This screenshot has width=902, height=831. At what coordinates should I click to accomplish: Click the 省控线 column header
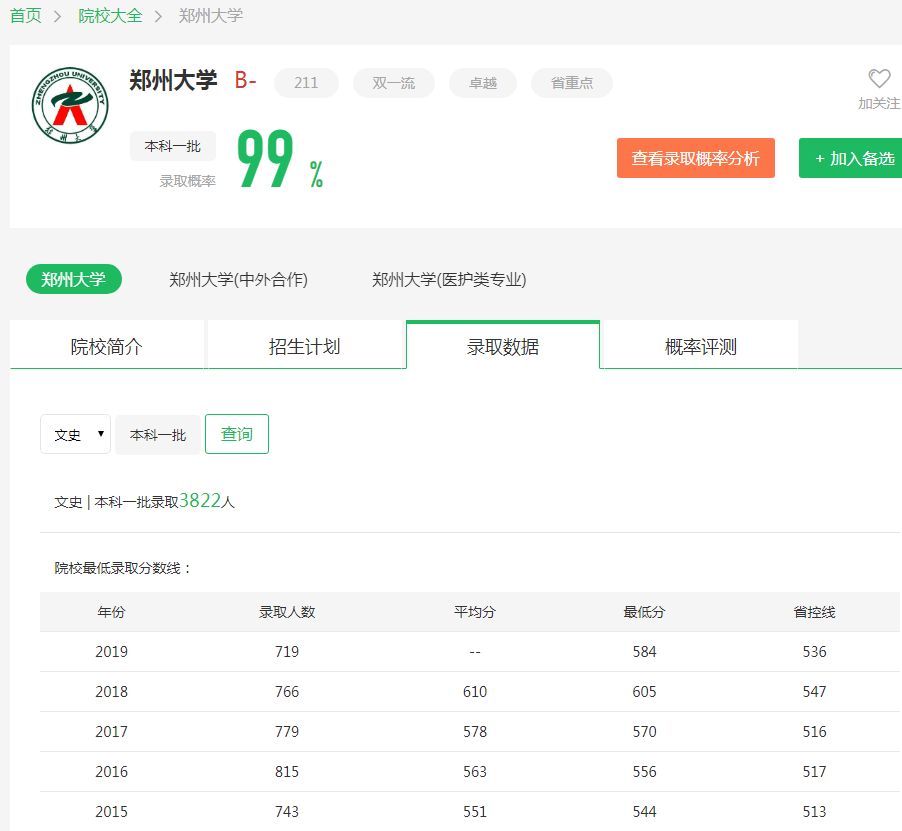(x=815, y=612)
